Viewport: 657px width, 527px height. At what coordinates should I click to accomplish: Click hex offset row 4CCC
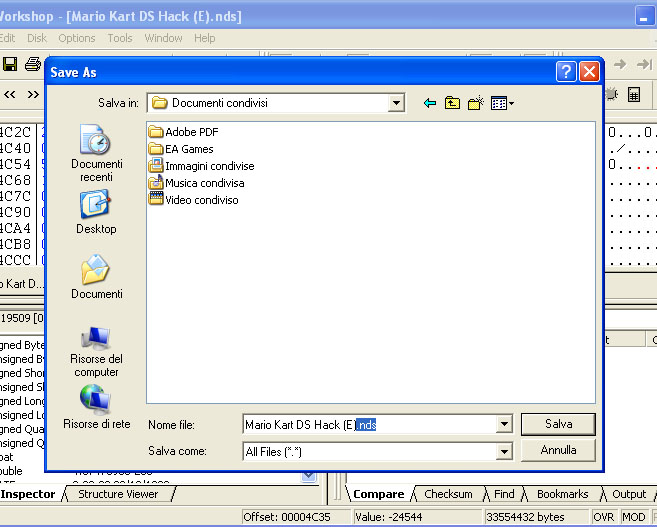16,260
